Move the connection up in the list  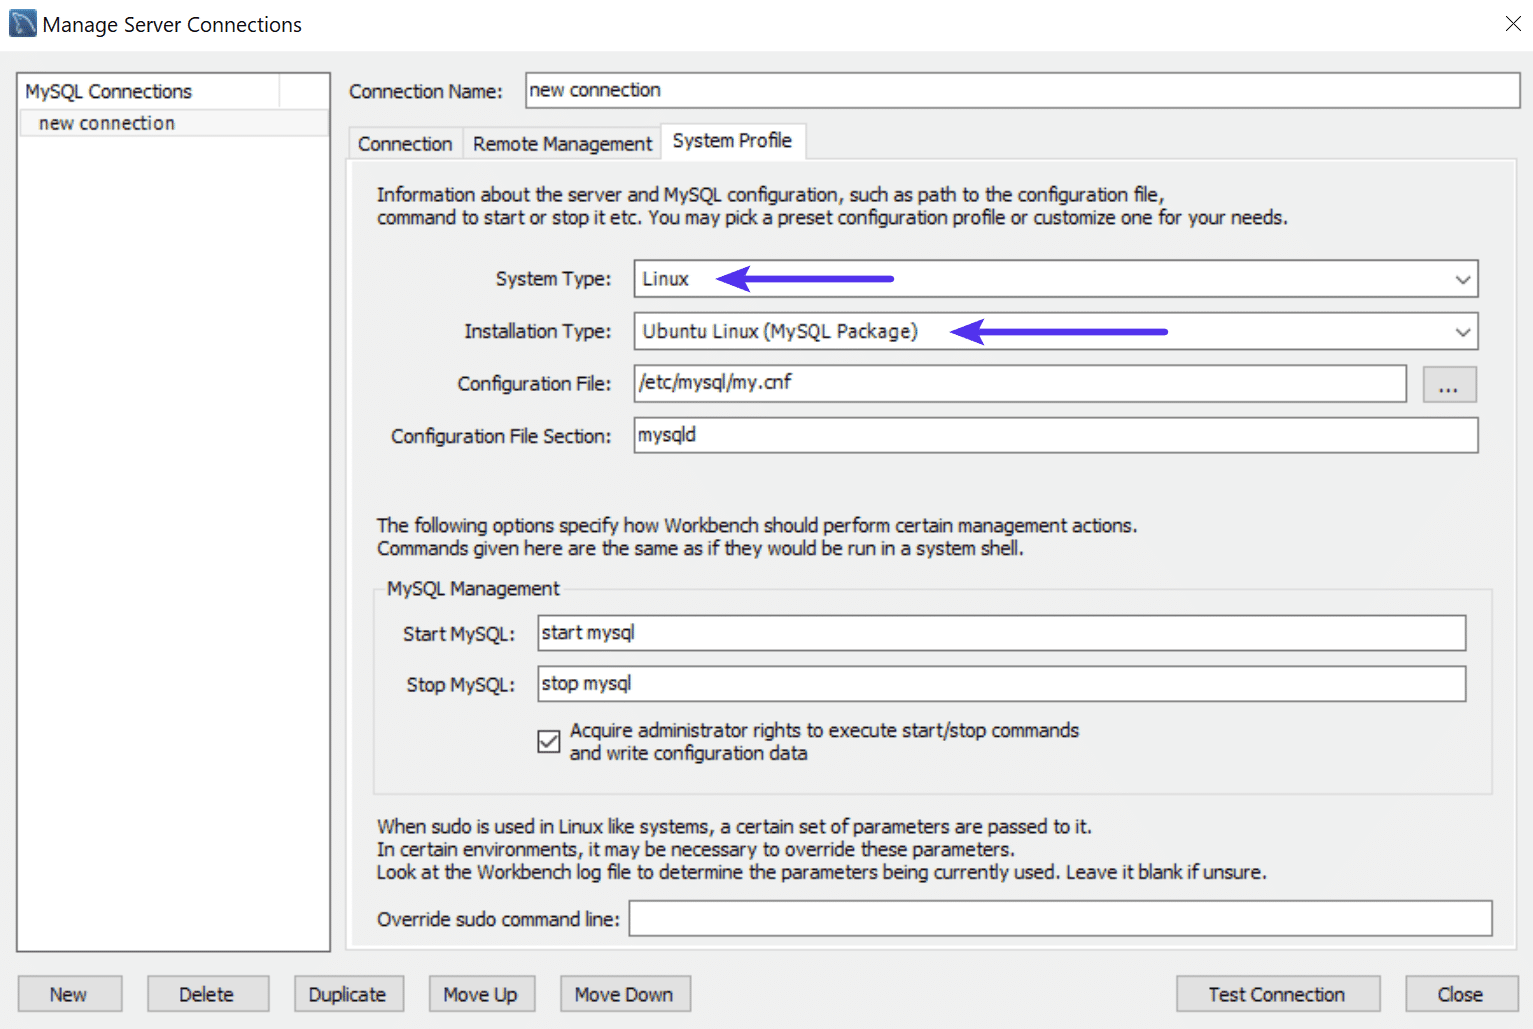coord(482,994)
